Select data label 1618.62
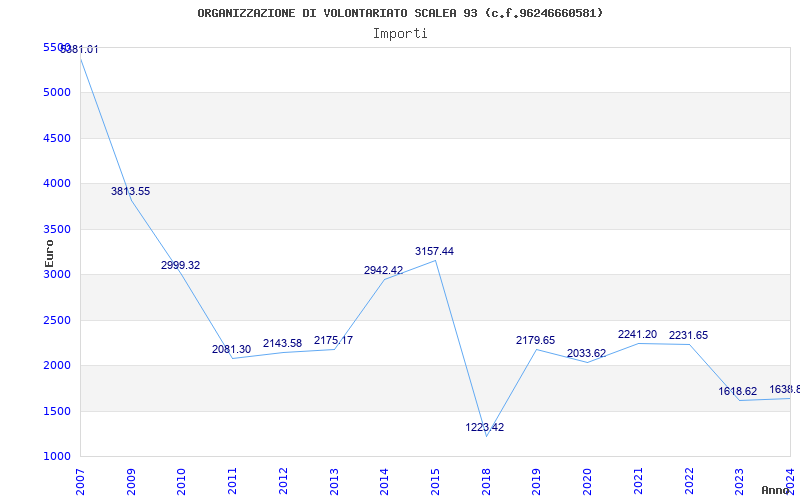 (x=738, y=391)
